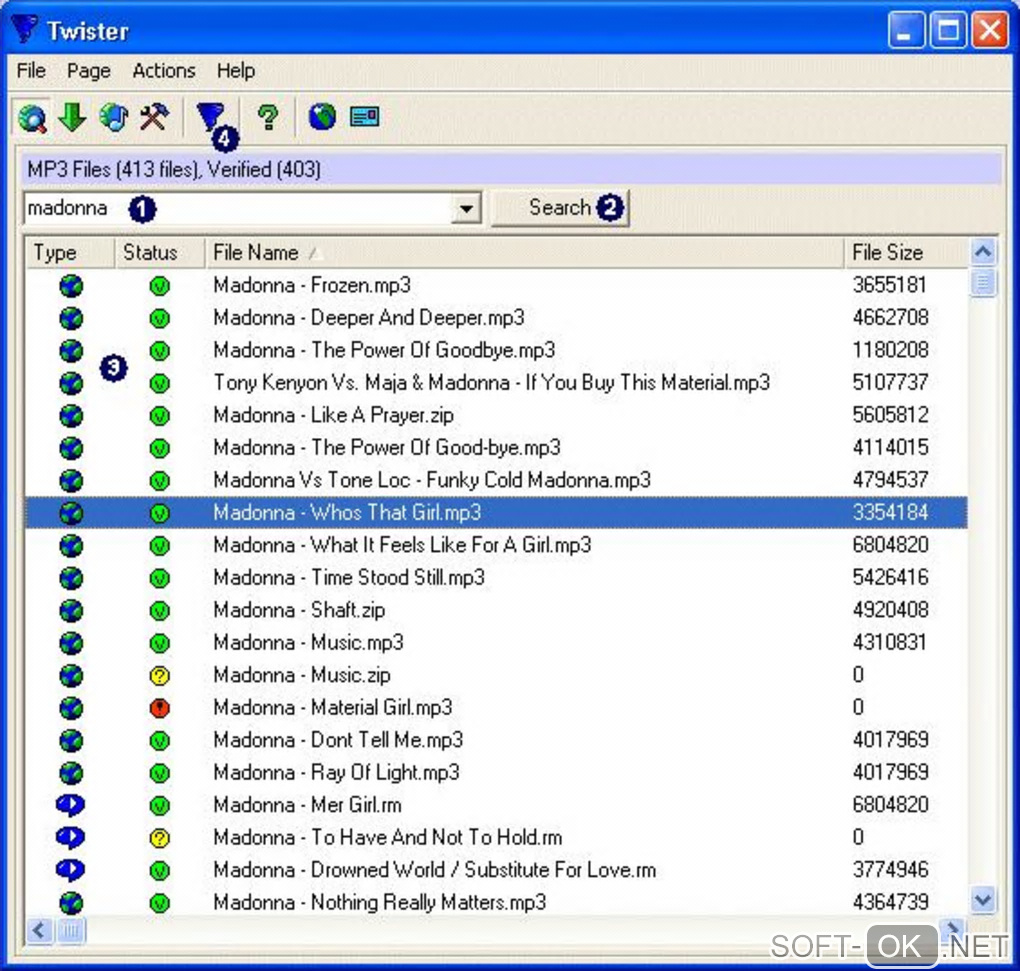1020x971 pixels.
Task: Click the green question mark help icon
Action: (x=266, y=118)
